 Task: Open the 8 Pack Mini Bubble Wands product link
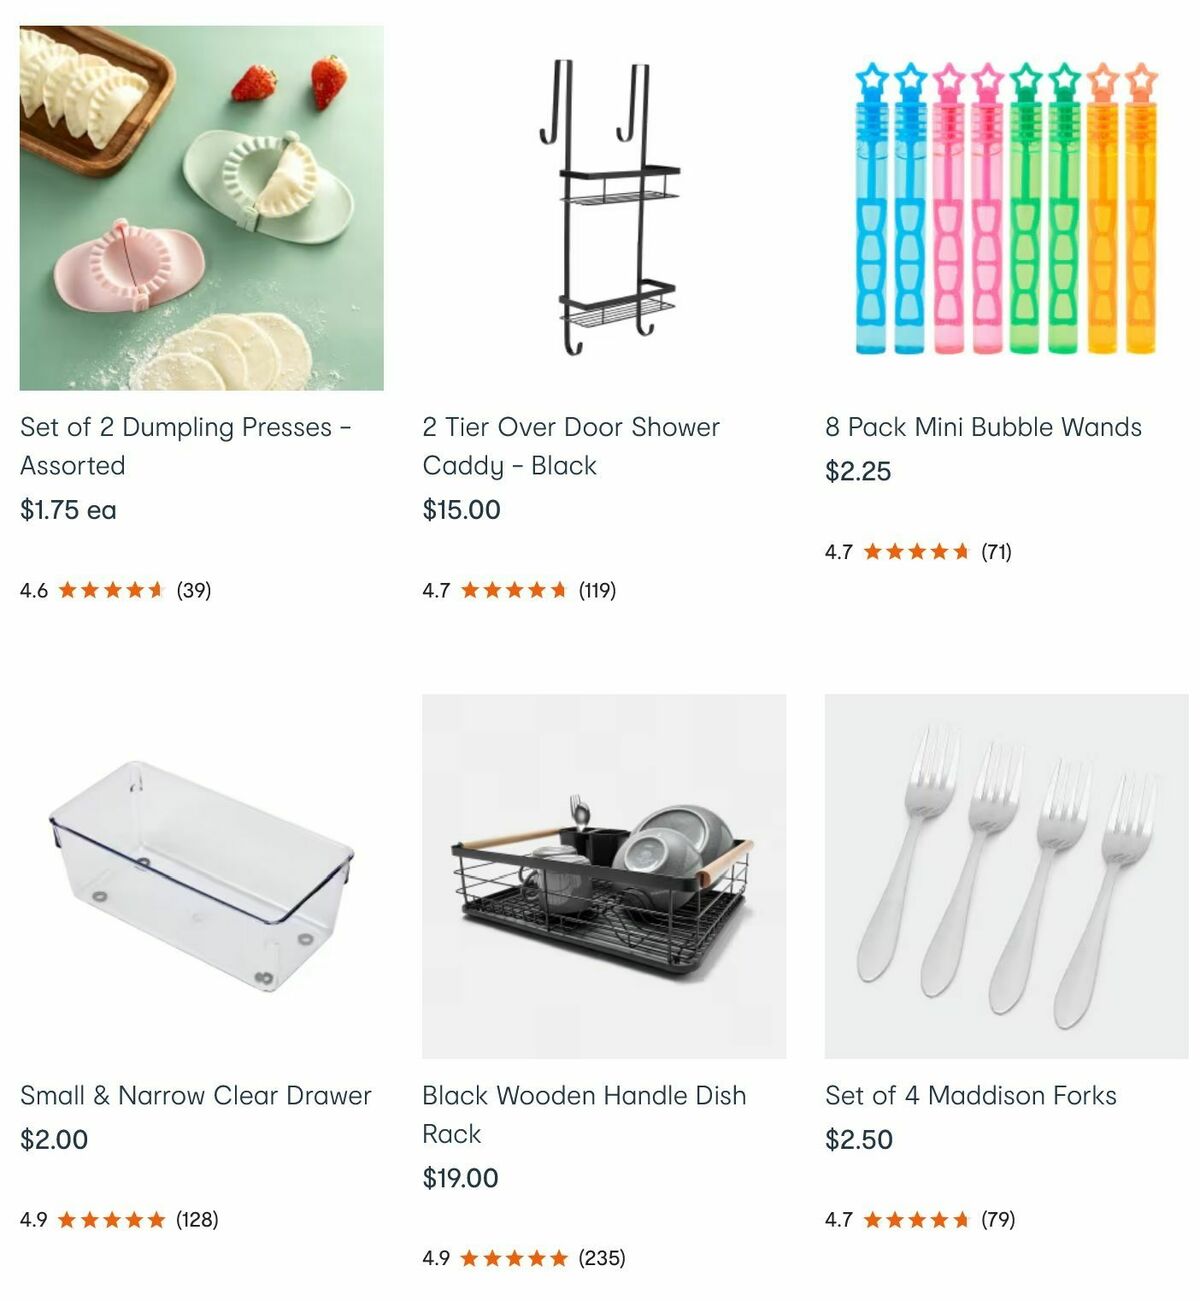(x=982, y=427)
